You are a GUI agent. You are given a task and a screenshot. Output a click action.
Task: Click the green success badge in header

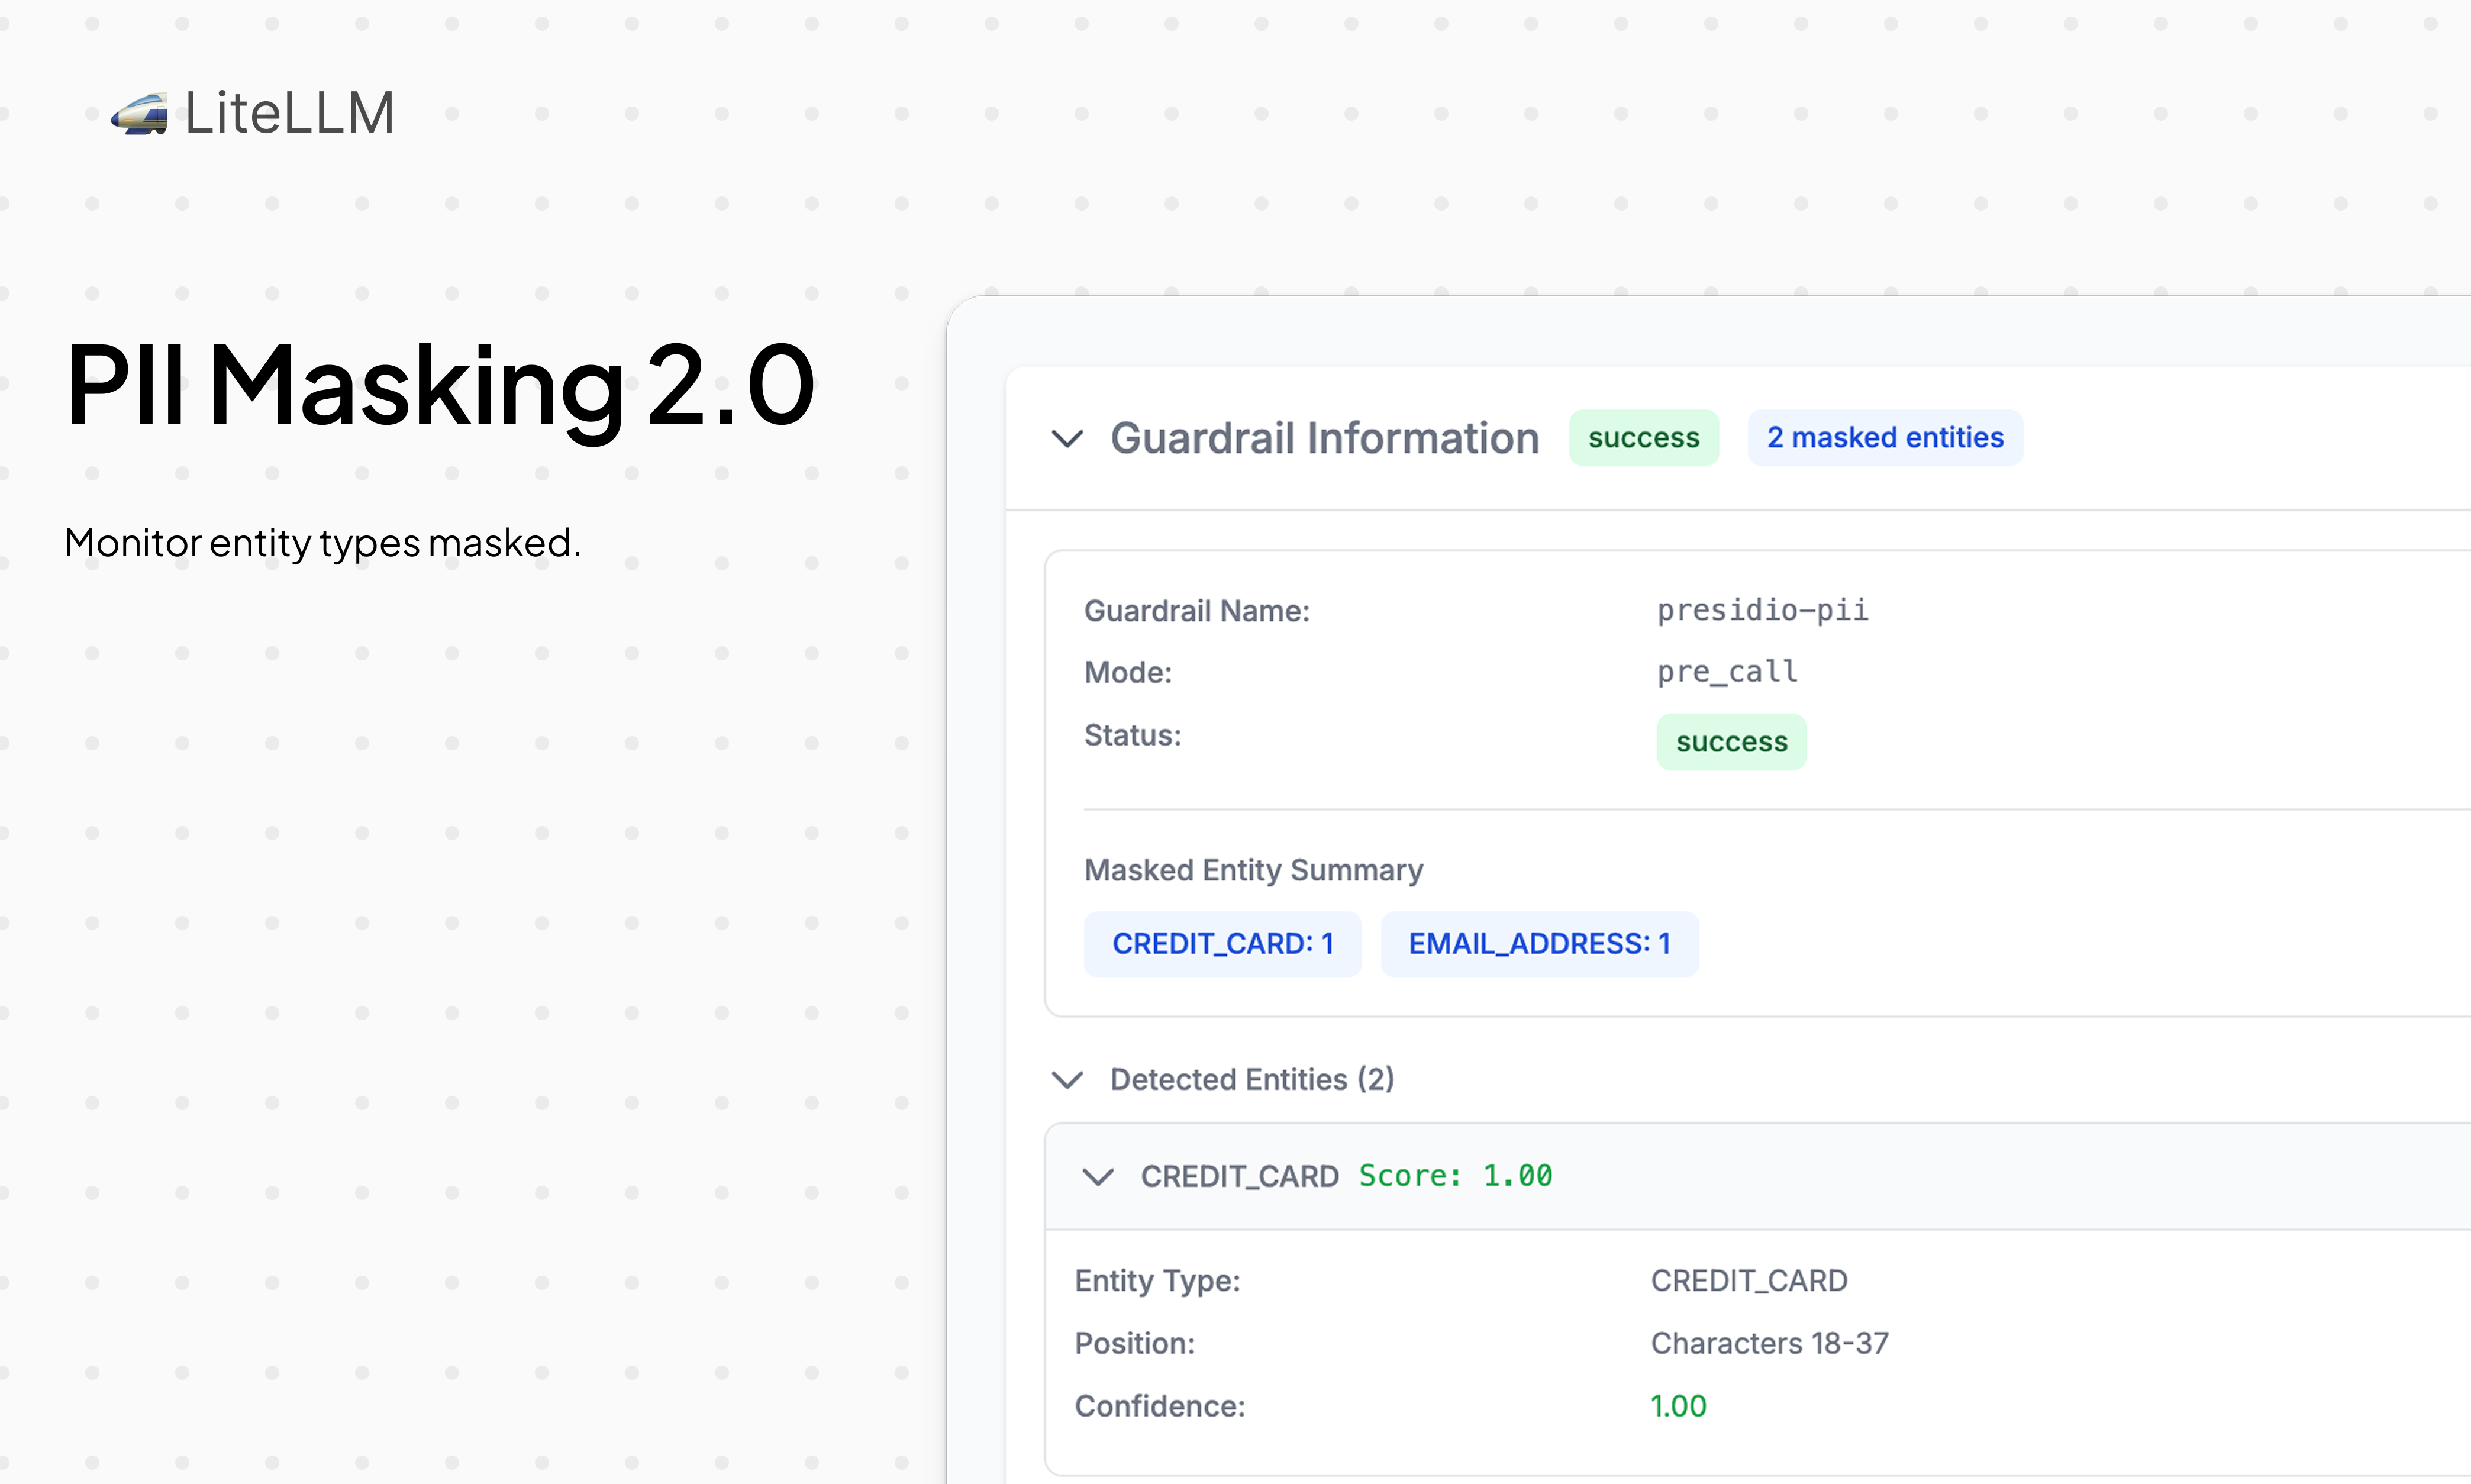click(1643, 438)
